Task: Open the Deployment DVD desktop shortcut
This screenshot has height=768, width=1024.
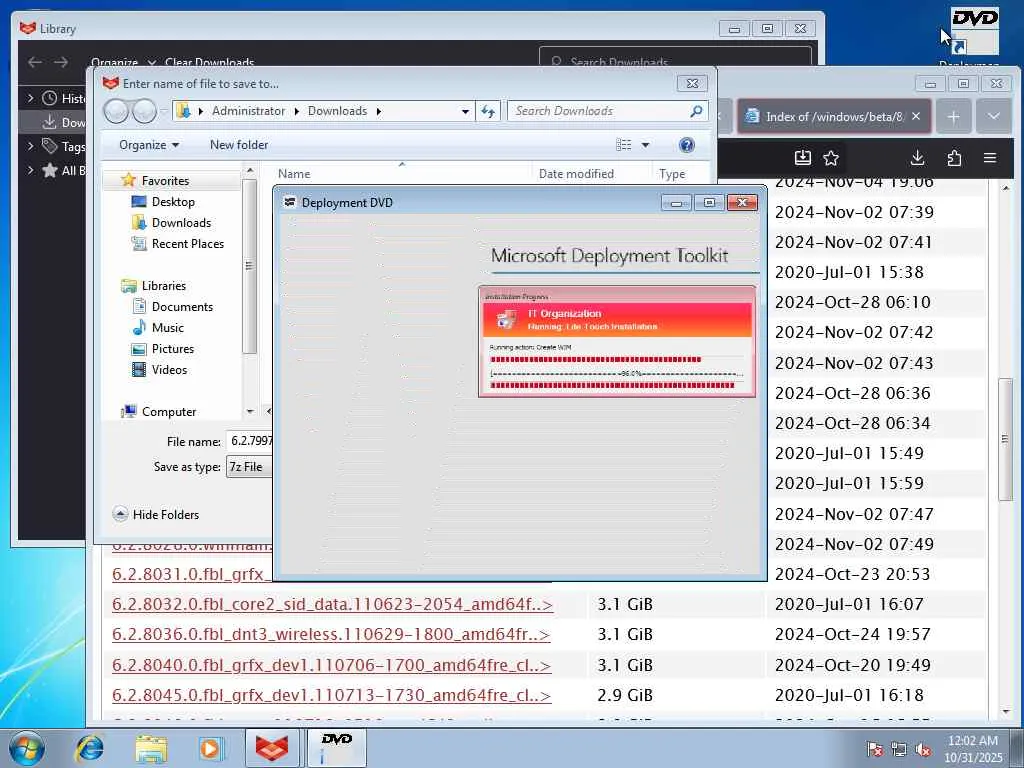Action: coord(974,36)
